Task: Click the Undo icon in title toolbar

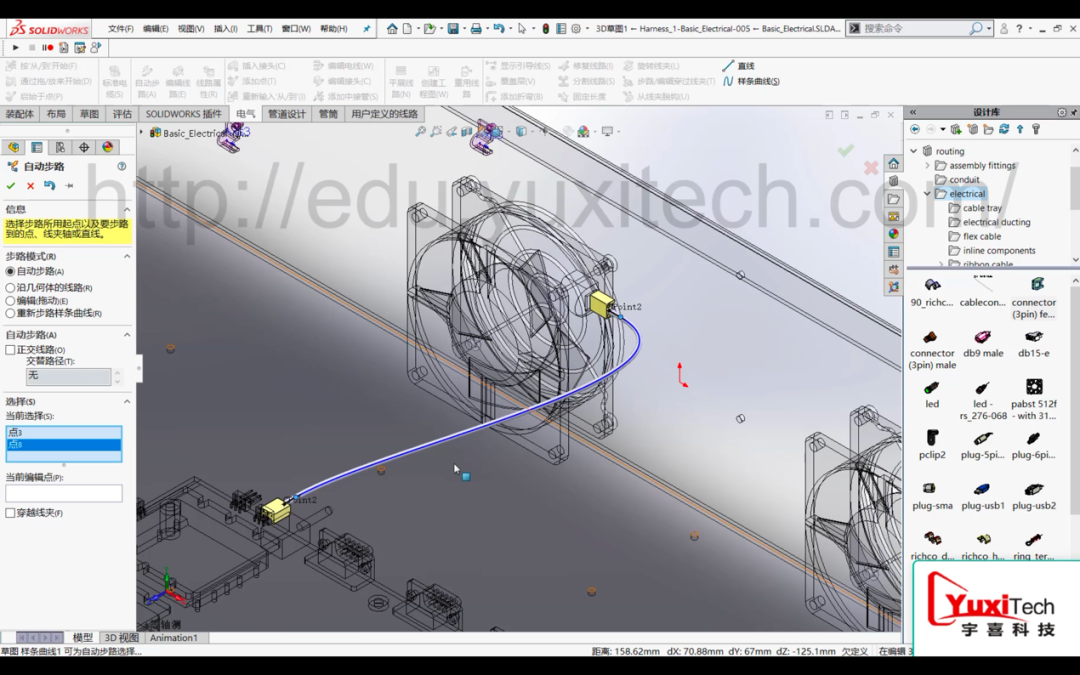Action: [499, 28]
